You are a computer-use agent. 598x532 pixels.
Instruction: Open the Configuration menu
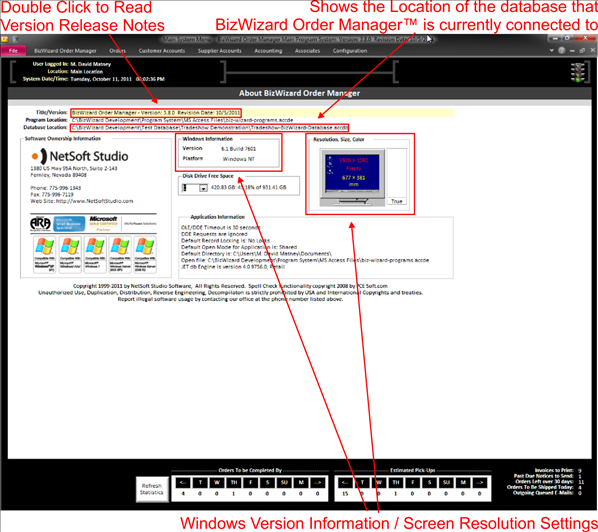click(350, 51)
